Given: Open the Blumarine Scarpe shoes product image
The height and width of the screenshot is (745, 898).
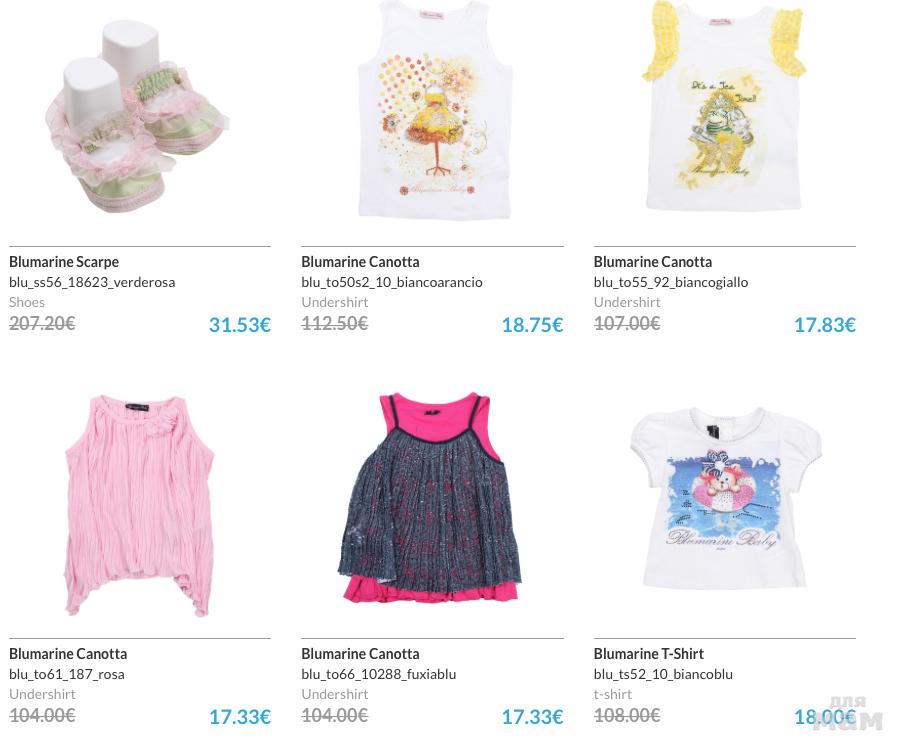Looking at the screenshot, I should coord(137,117).
